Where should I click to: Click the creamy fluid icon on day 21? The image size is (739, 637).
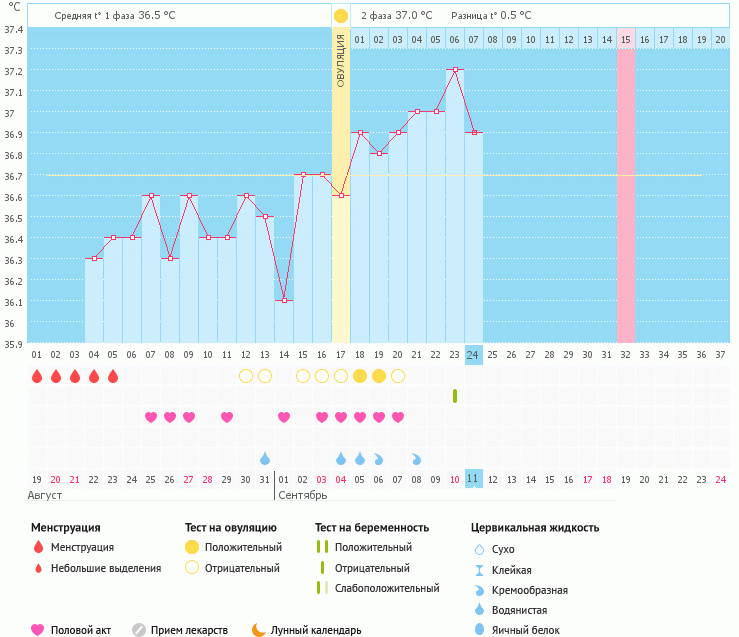[x=417, y=458]
